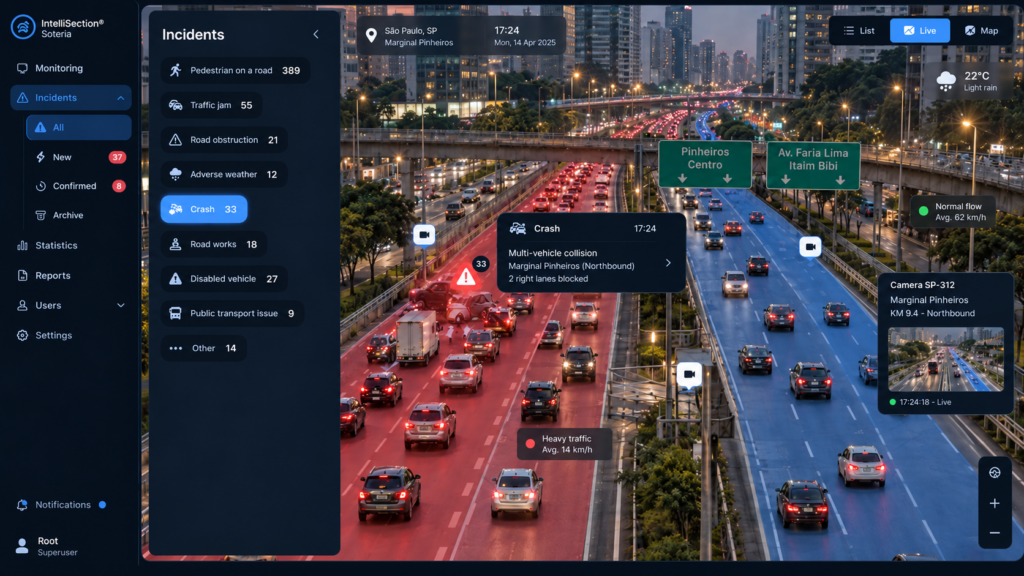Filter by Adverse weather incidents

(x=223, y=174)
